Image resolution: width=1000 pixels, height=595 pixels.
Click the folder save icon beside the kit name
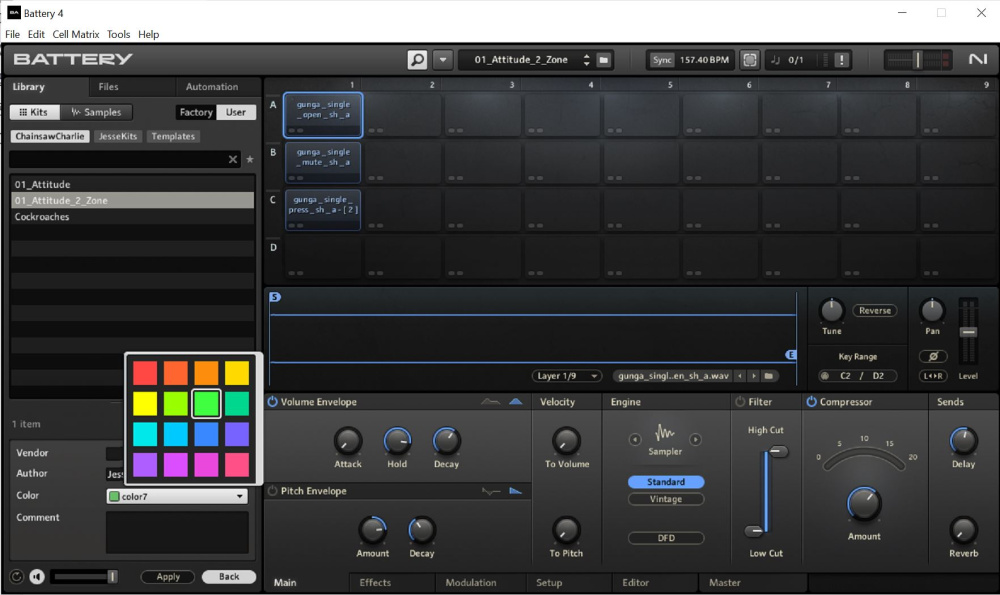(x=603, y=60)
